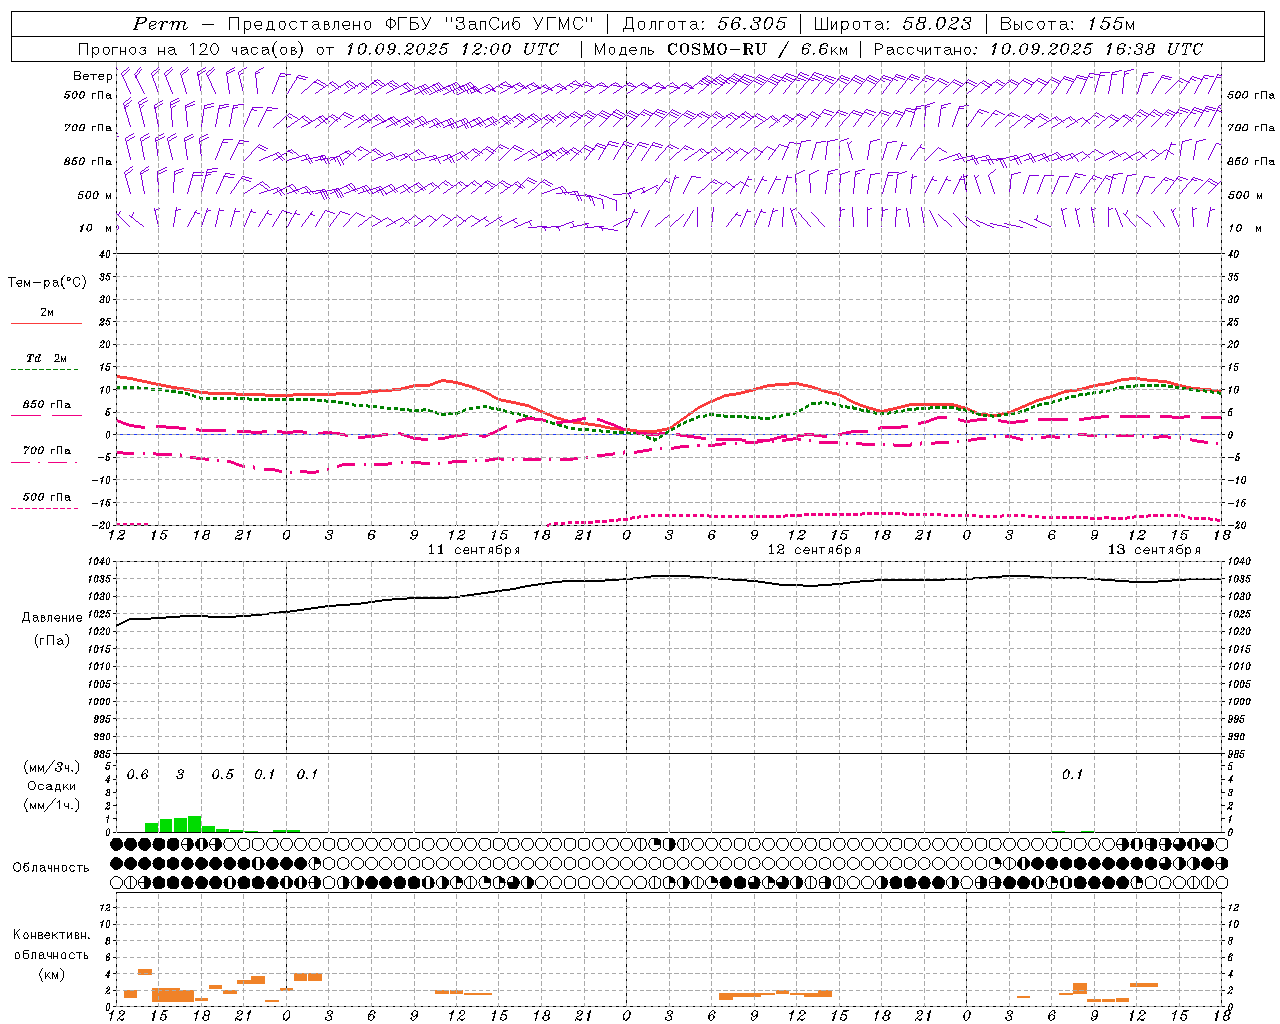Click the "0.5" three-hour precipitation value
Viewport: 1280px width, 1024px height.
pos(223,775)
